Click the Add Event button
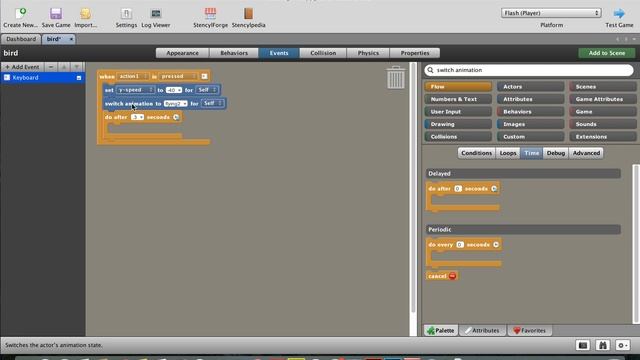 [x=22, y=67]
